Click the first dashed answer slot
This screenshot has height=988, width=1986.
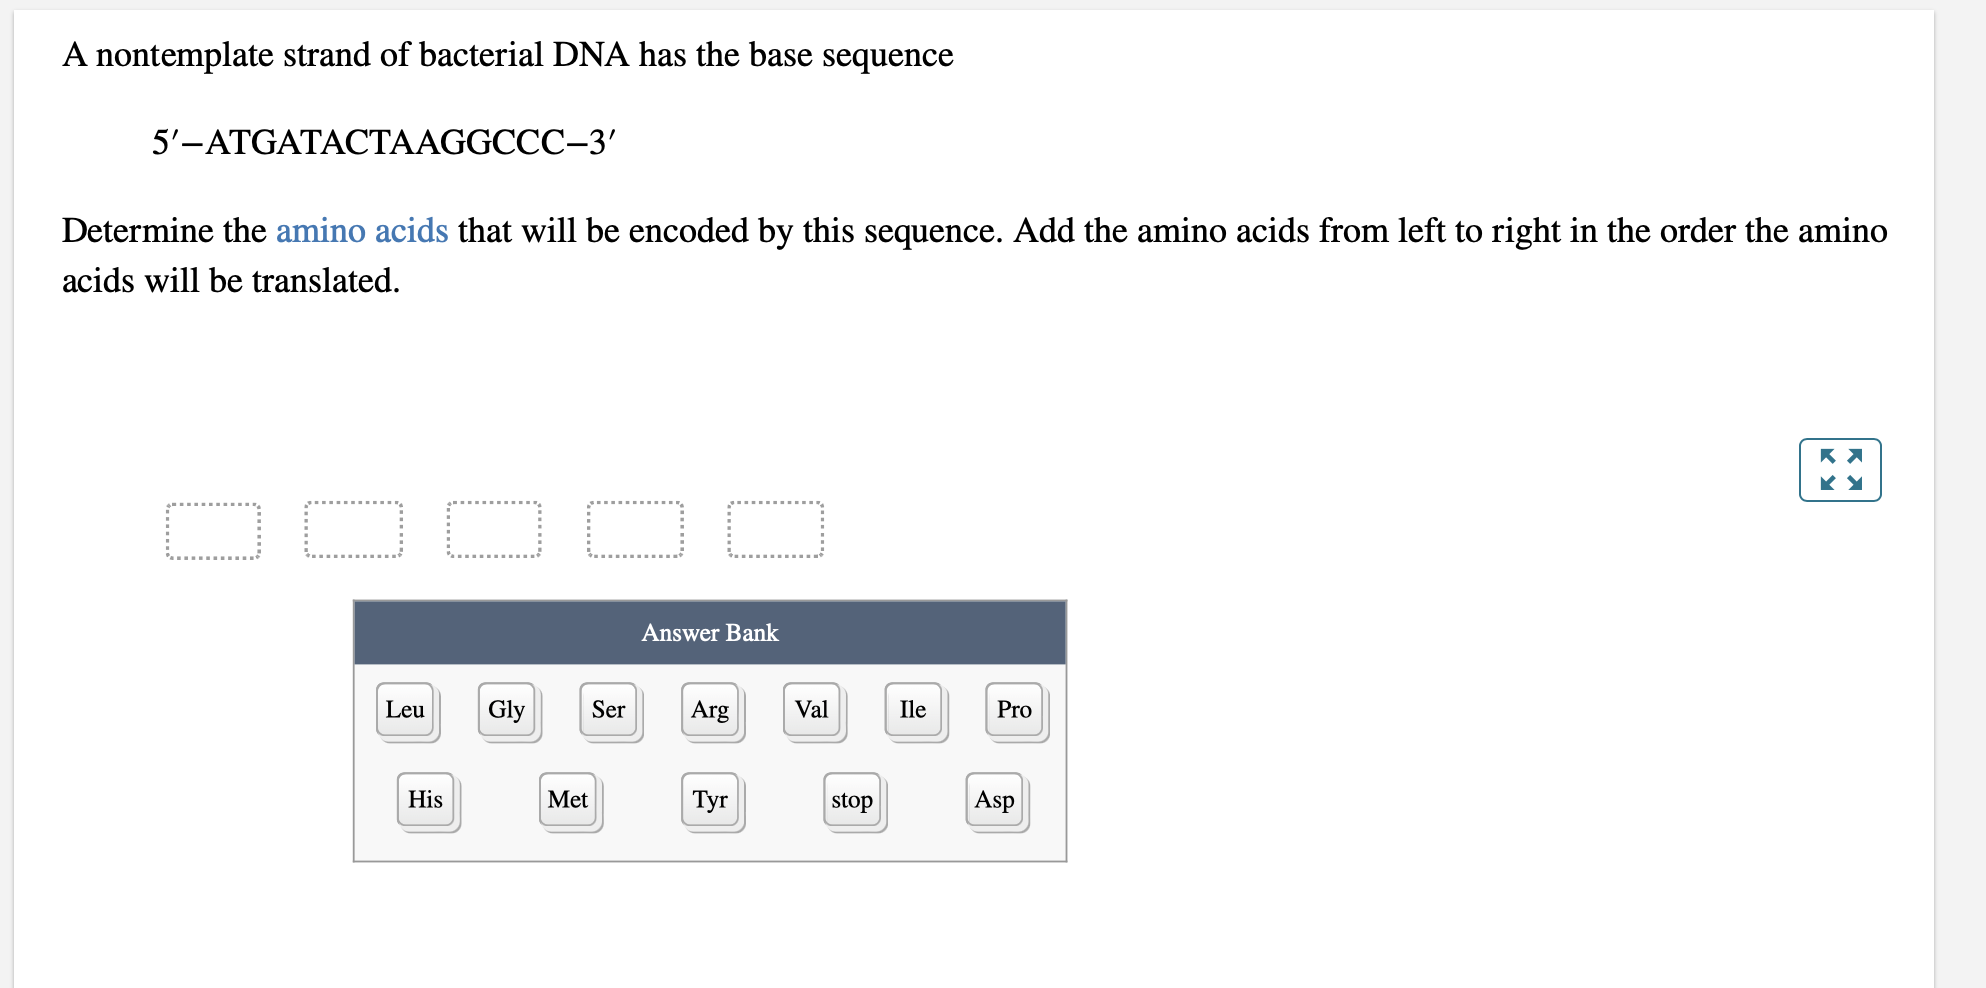212,529
